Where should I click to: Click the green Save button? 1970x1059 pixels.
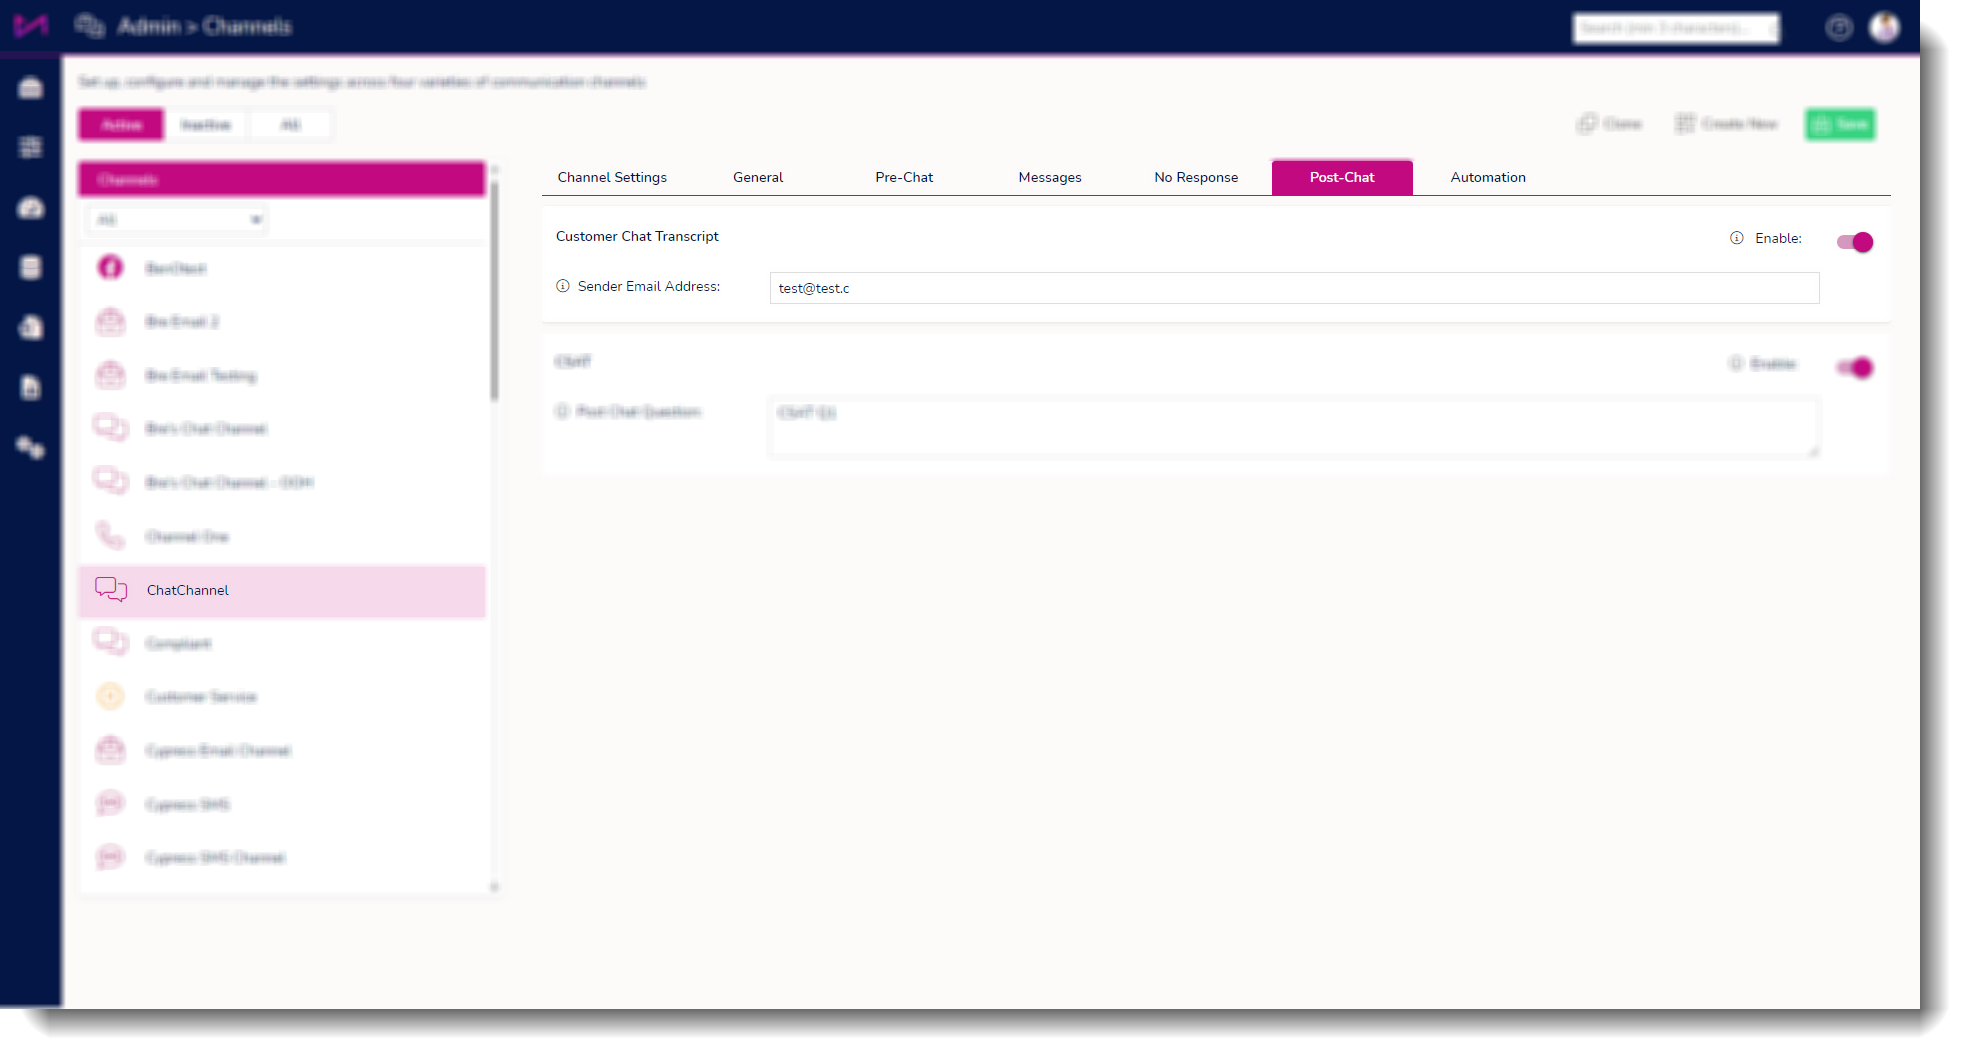(1840, 124)
